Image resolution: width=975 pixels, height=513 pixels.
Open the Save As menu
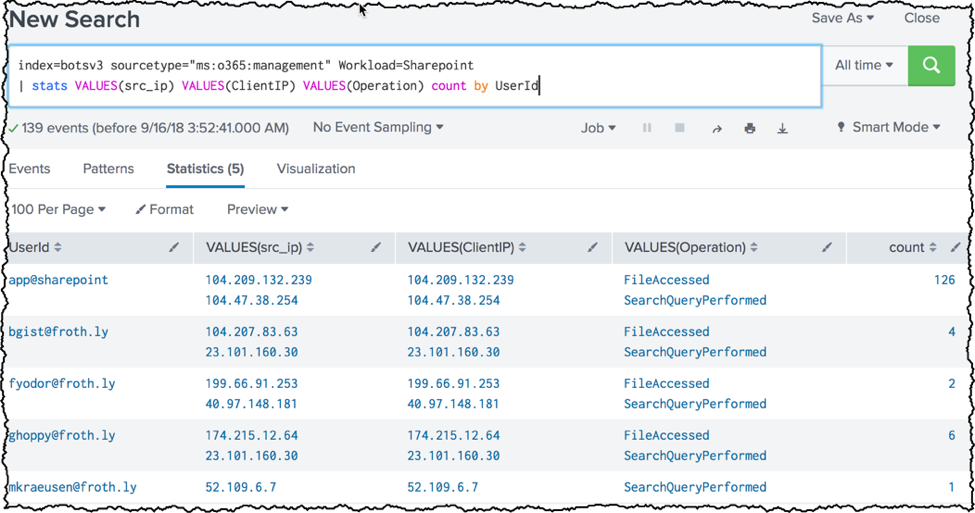(x=843, y=18)
